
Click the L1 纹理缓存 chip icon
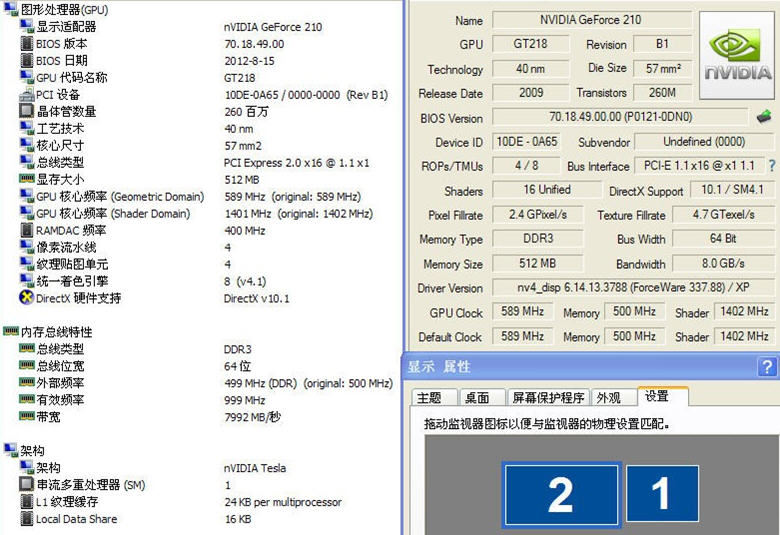pos(27,501)
